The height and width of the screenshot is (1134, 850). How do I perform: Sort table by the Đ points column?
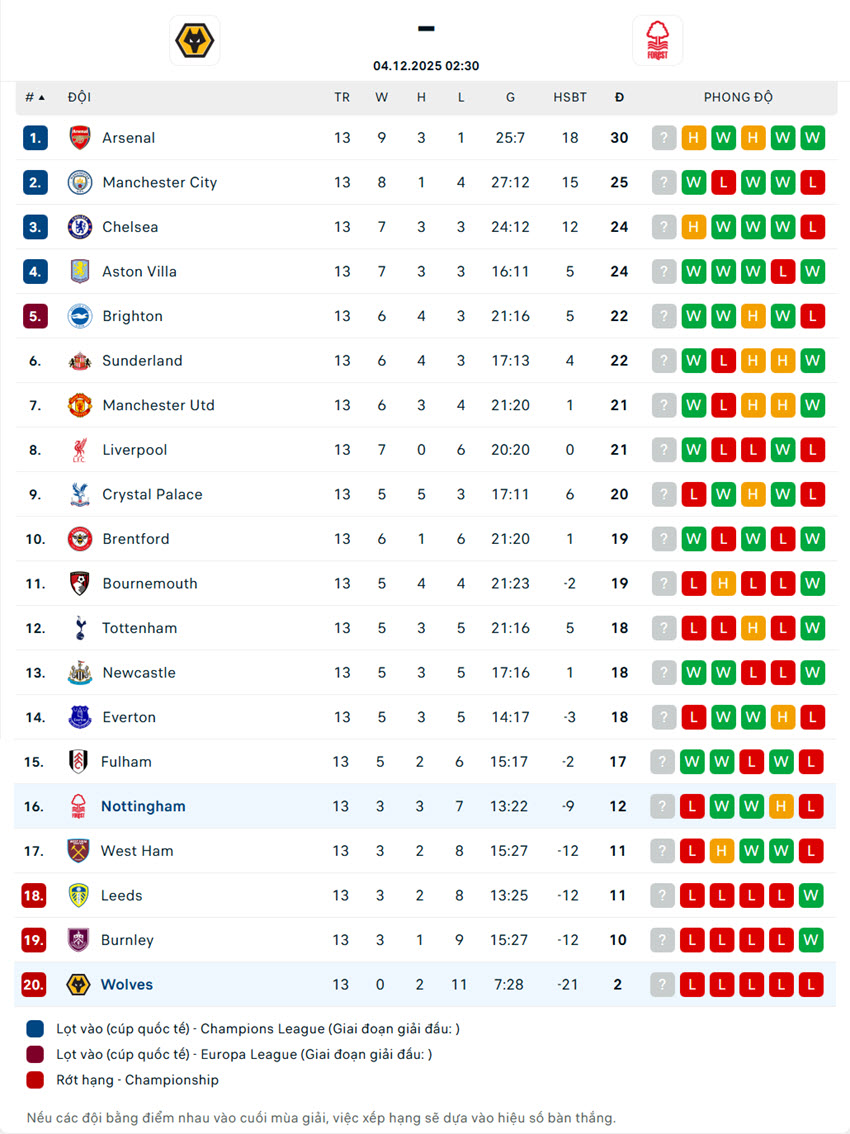[619, 98]
